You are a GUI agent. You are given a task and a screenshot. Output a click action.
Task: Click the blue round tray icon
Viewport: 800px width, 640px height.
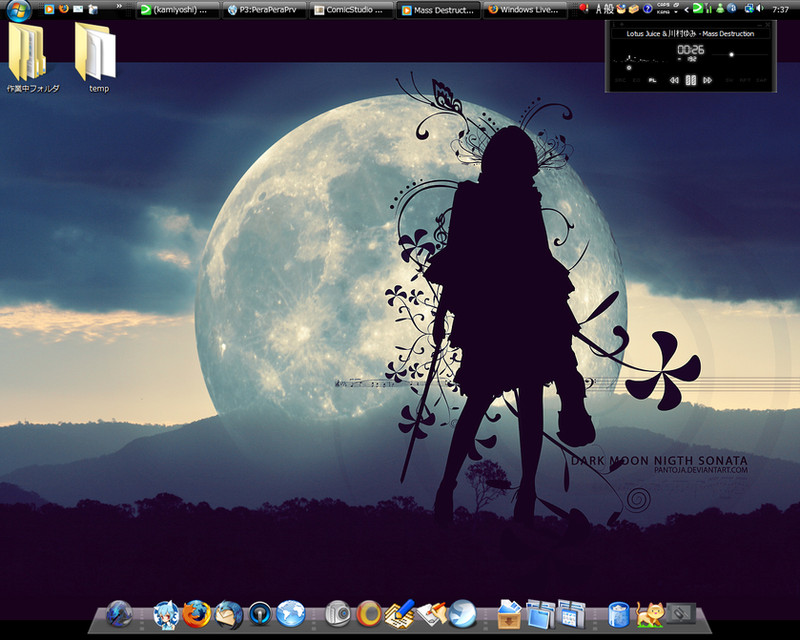pyautogui.click(x=732, y=9)
